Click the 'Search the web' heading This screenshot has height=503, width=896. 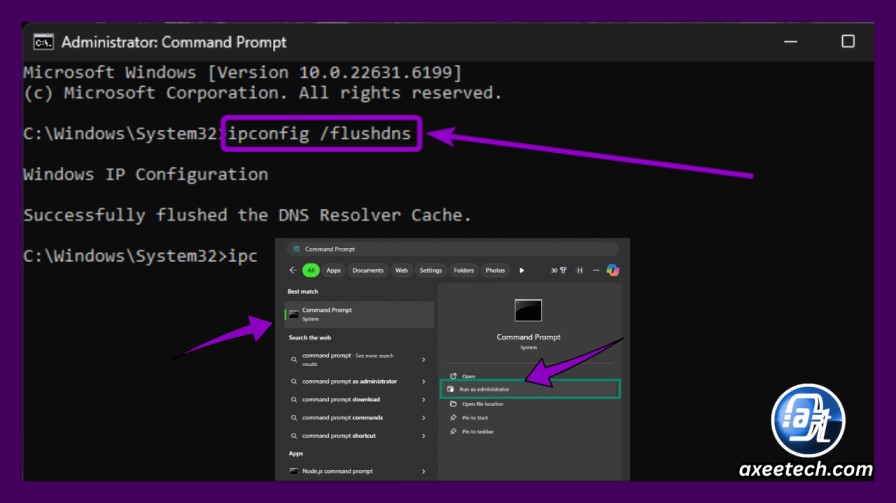(310, 338)
